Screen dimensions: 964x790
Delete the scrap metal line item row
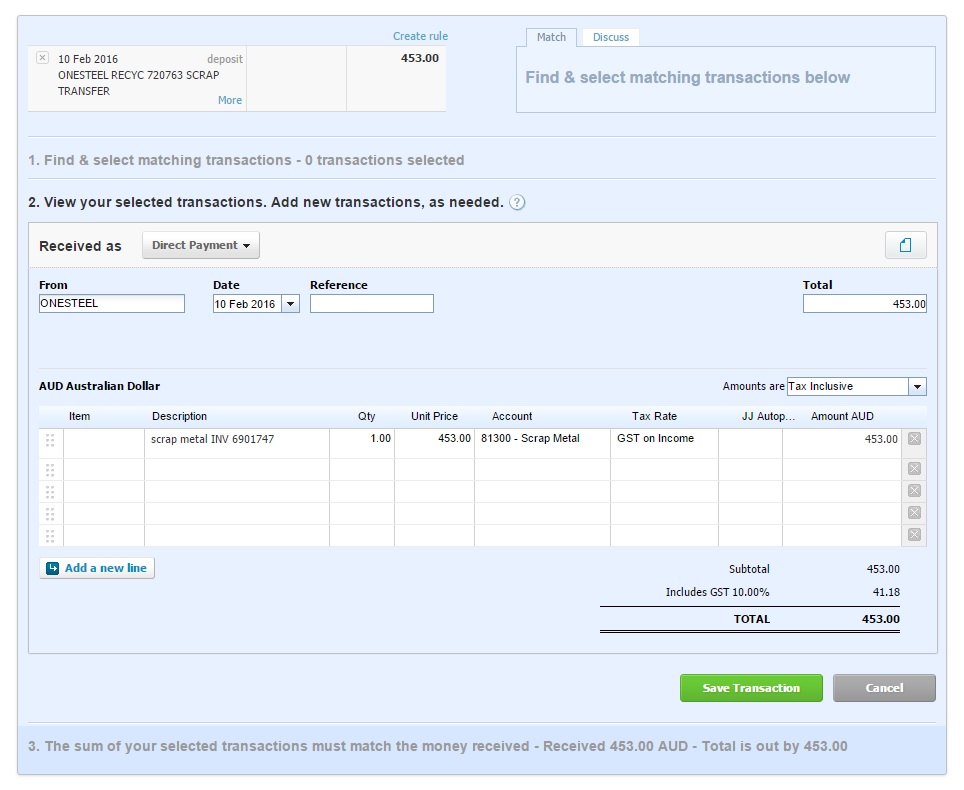click(x=914, y=439)
